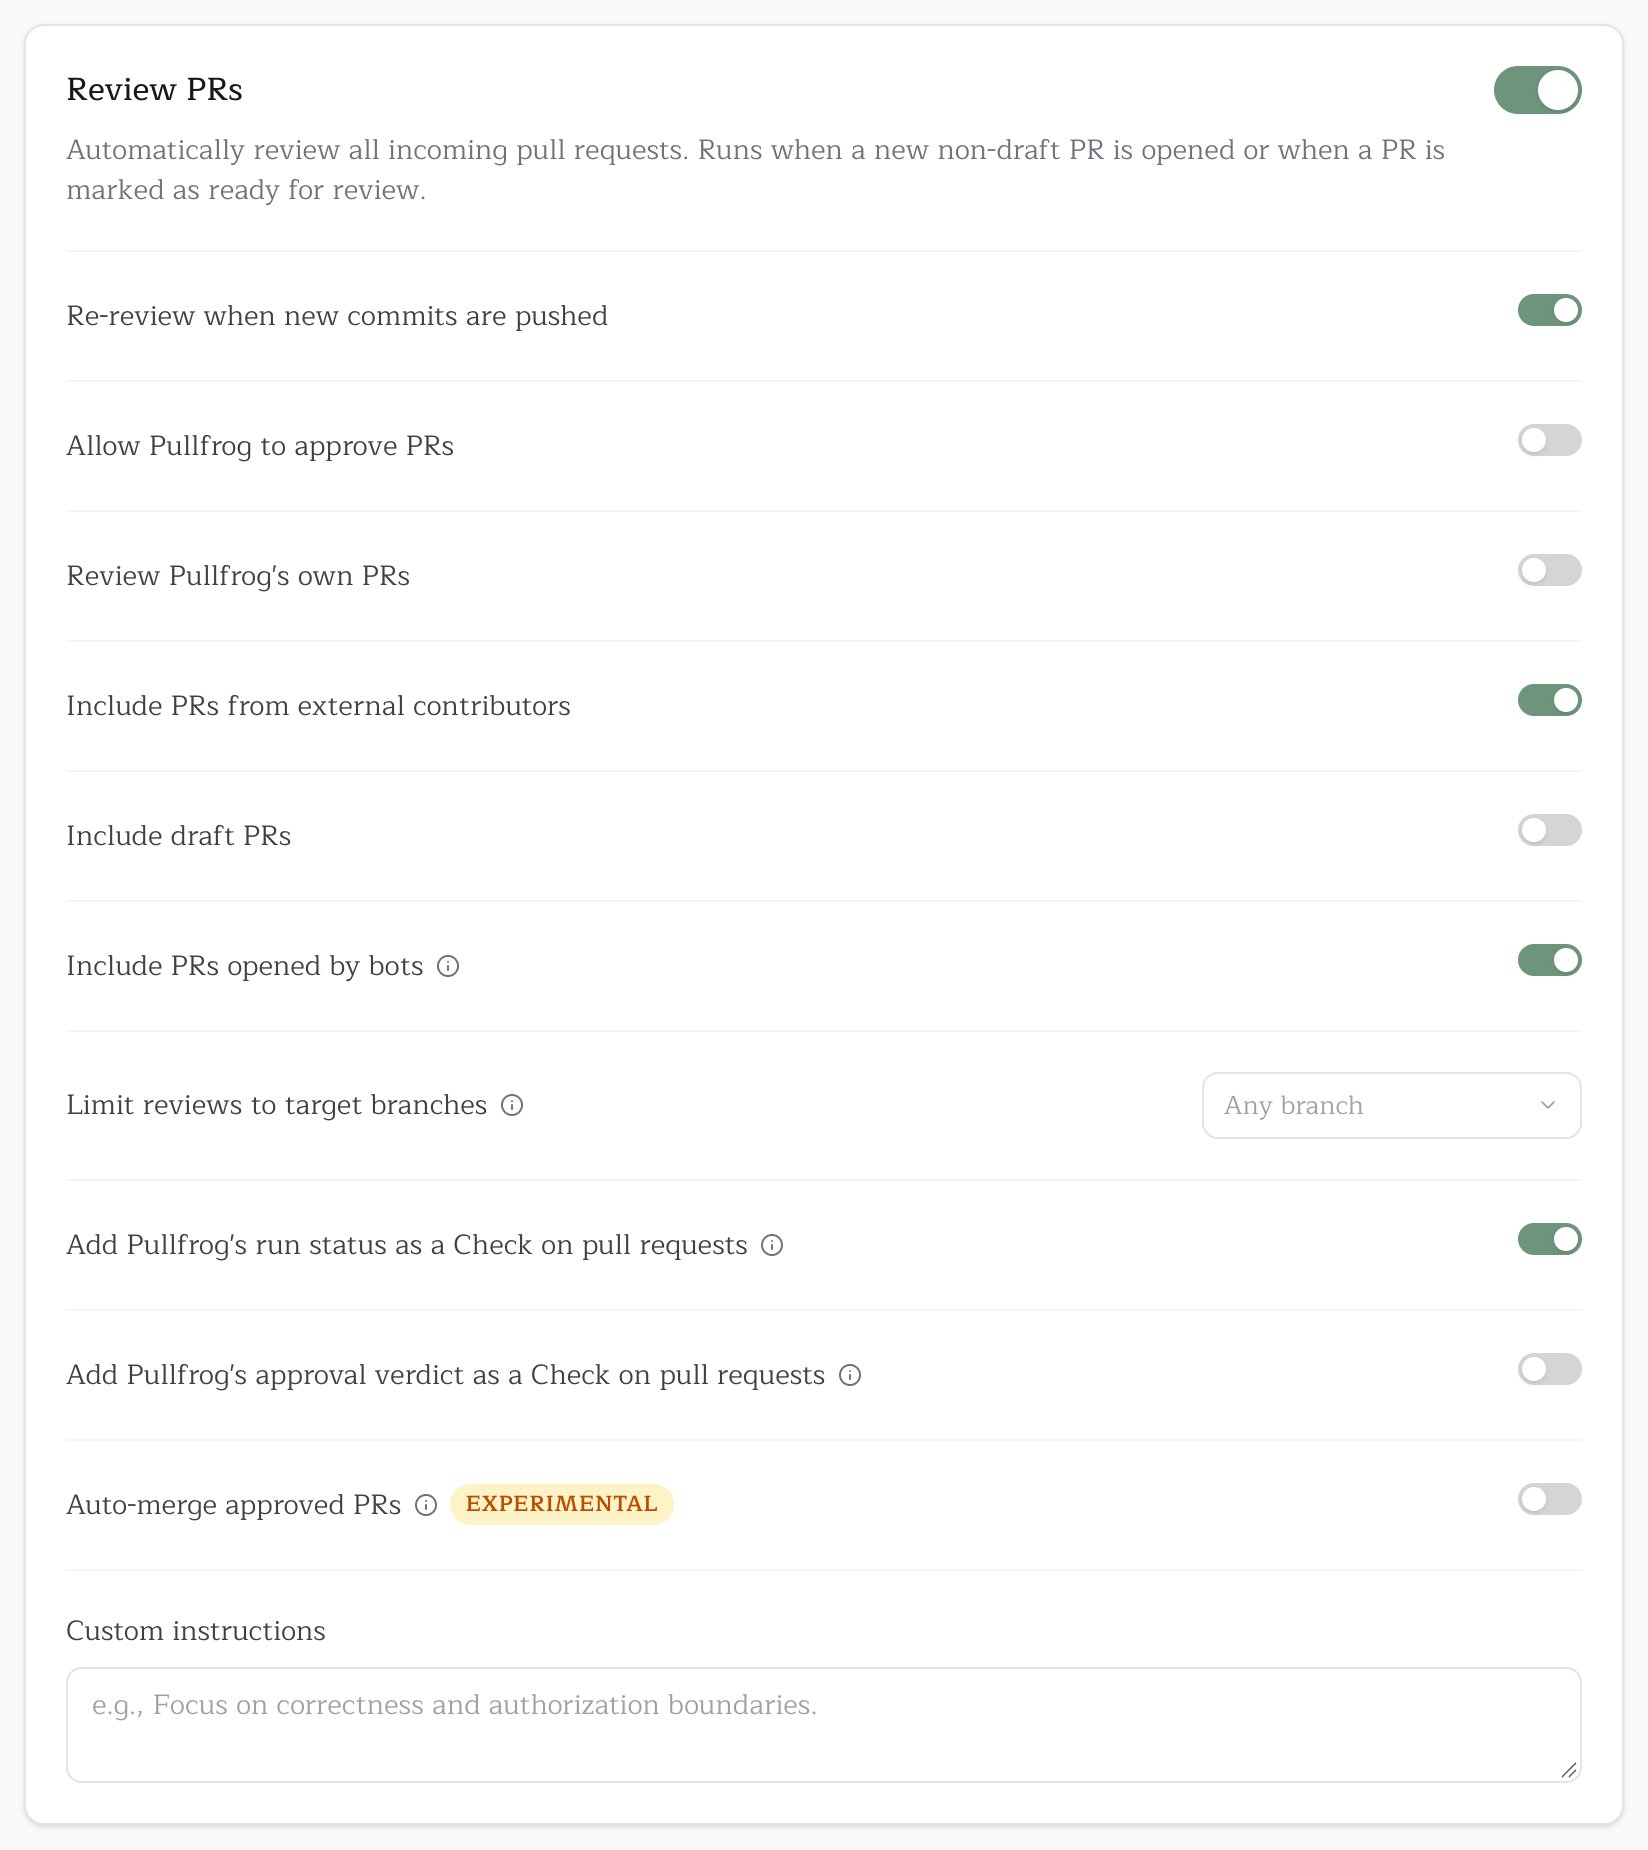1648x1850 pixels.
Task: Click the chevron in branch selector
Action: click(1548, 1105)
